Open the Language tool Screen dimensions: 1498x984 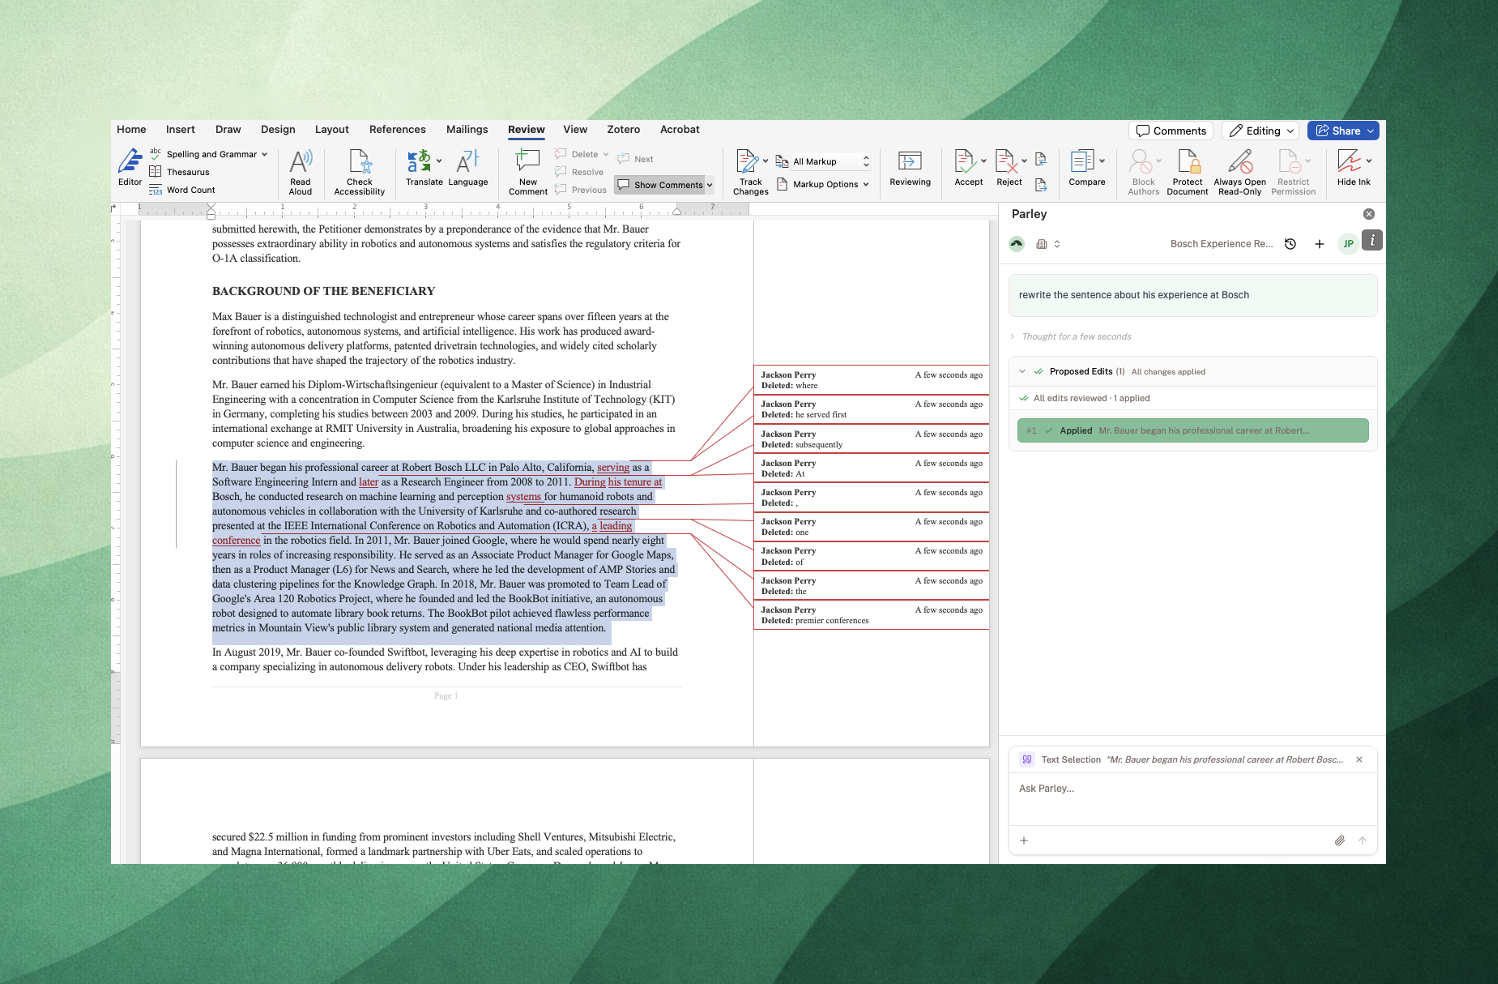[x=468, y=168]
